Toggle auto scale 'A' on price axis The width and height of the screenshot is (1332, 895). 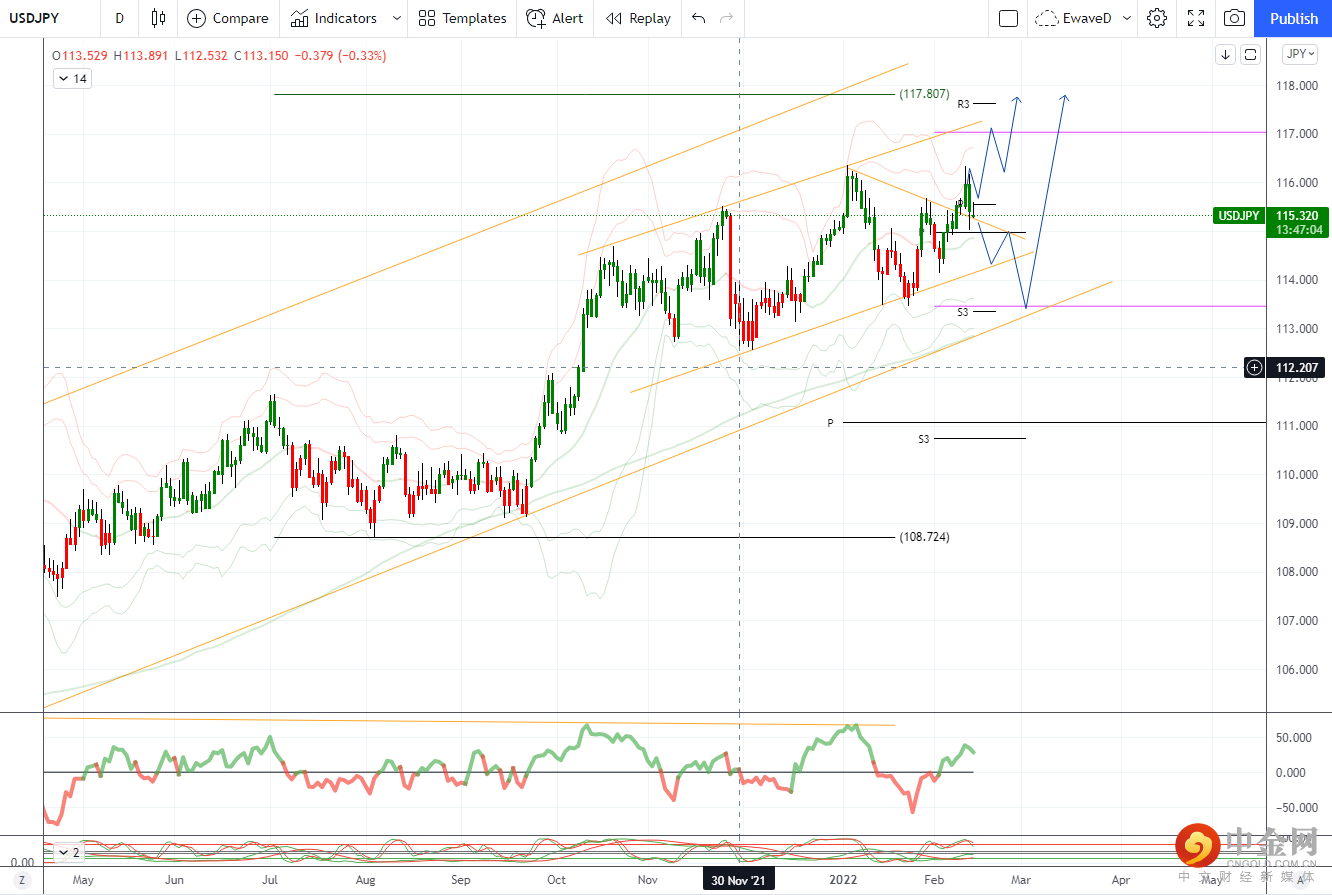click(1300, 881)
